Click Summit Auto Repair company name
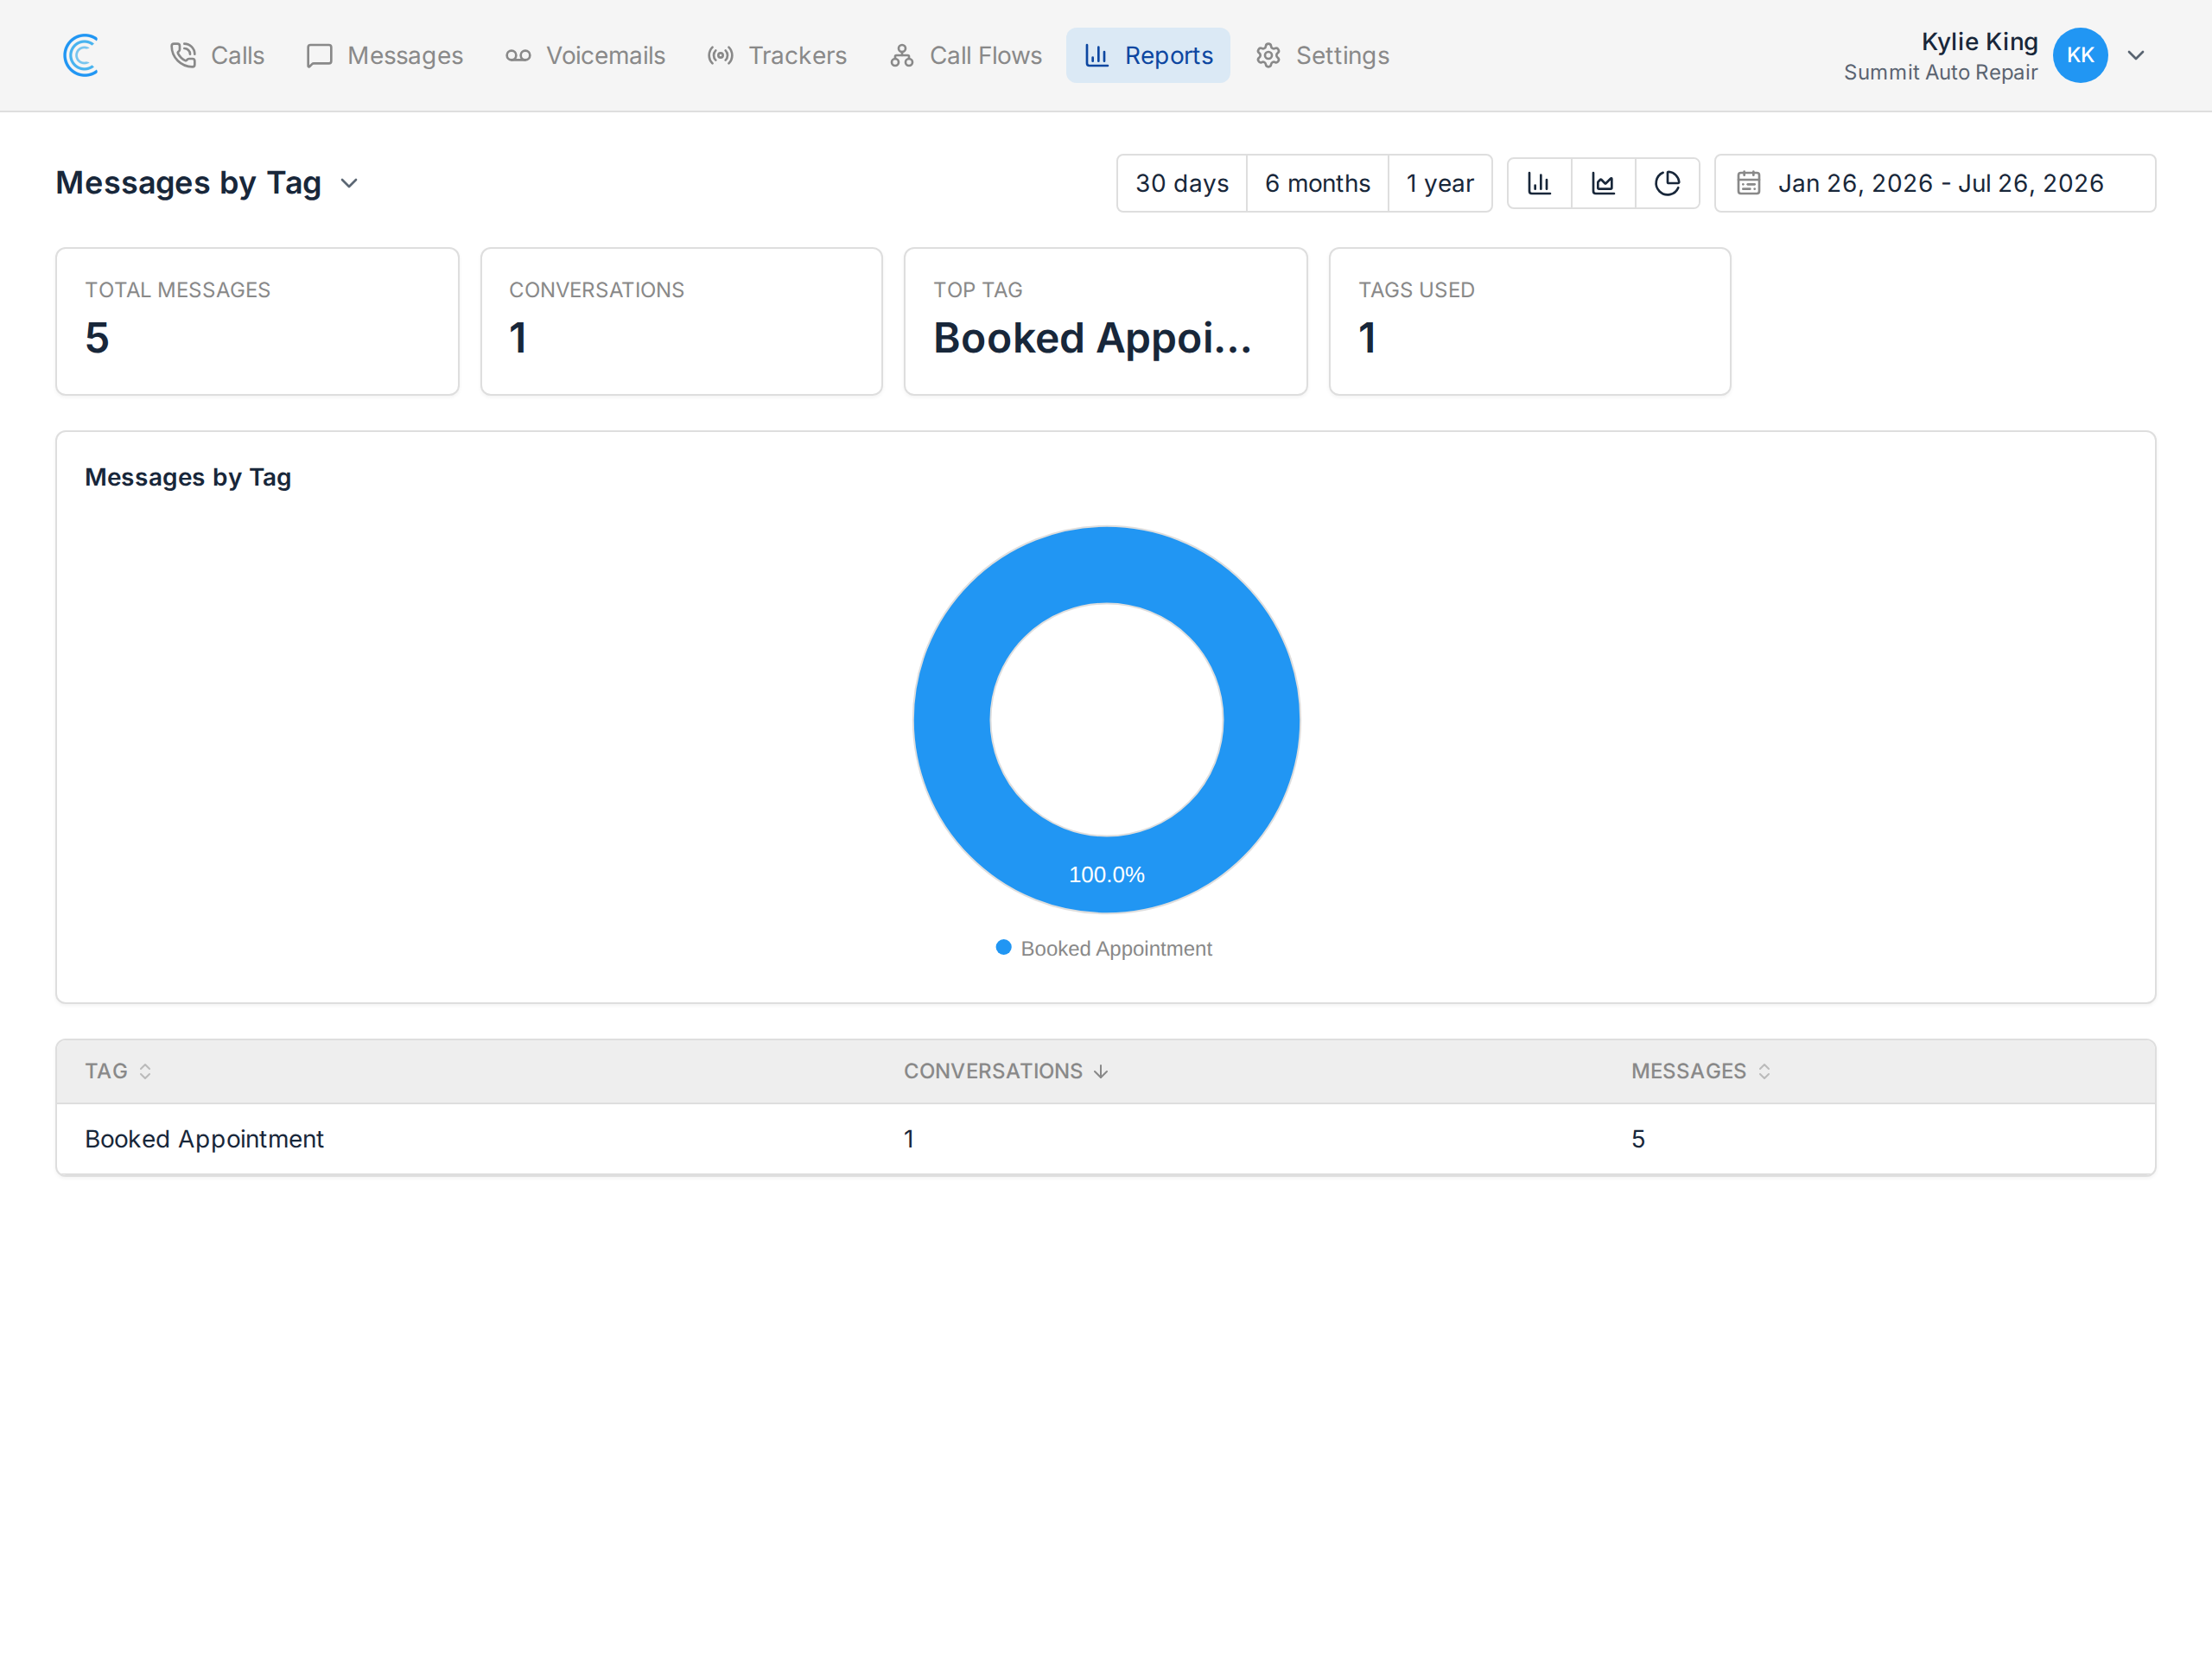Image resolution: width=2212 pixels, height=1659 pixels. tap(1940, 73)
